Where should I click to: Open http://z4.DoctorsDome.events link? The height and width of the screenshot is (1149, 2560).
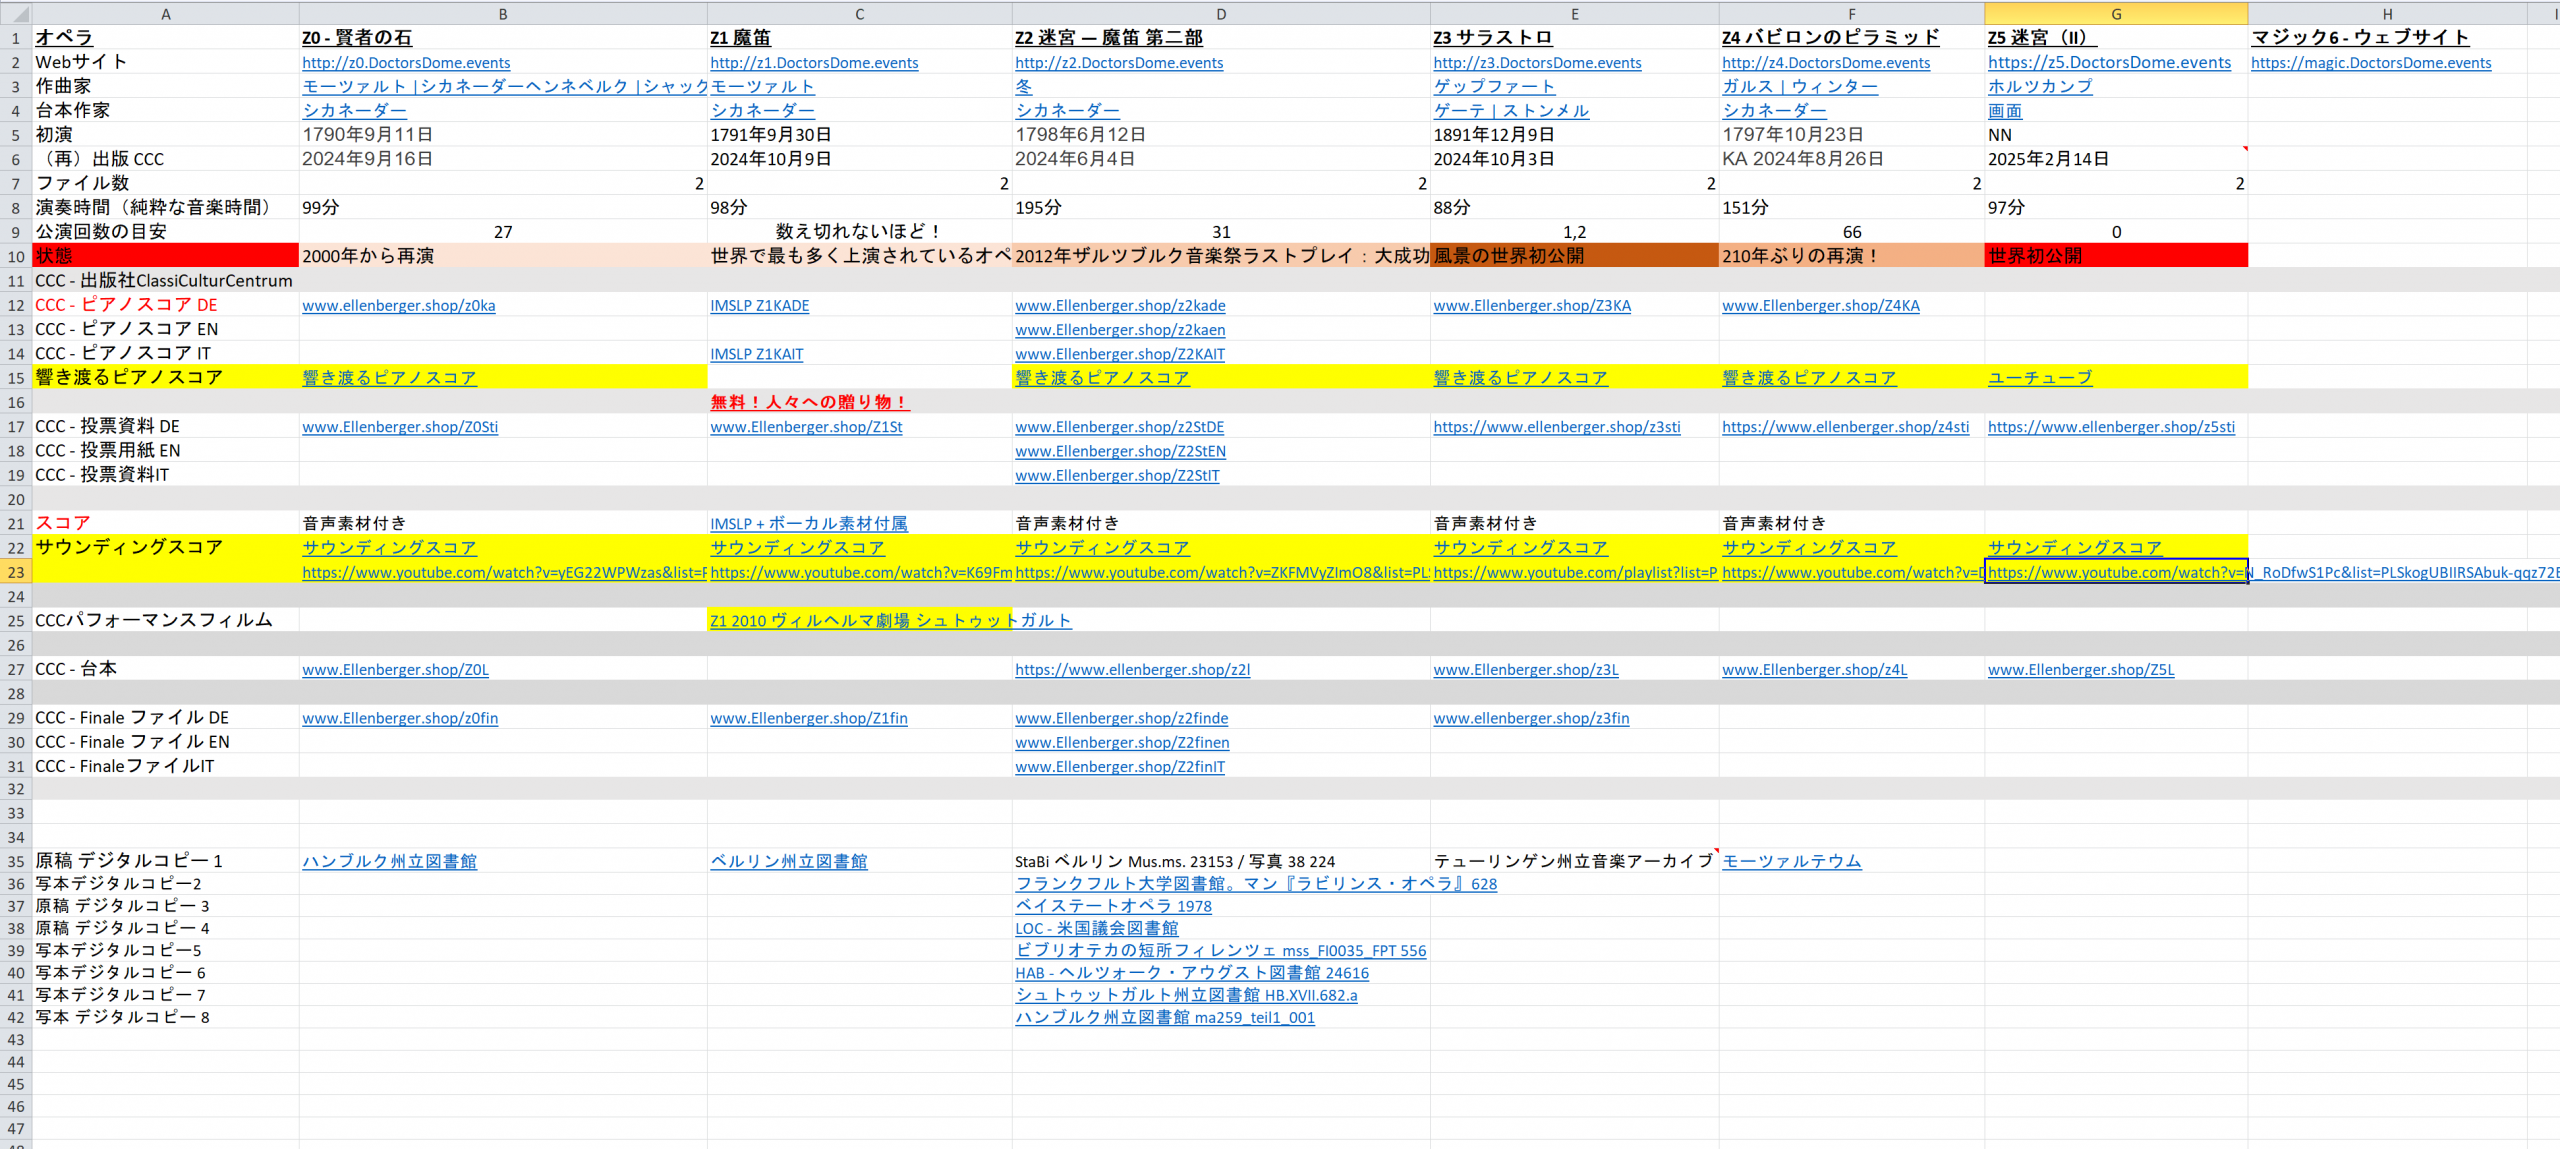(x=1826, y=62)
